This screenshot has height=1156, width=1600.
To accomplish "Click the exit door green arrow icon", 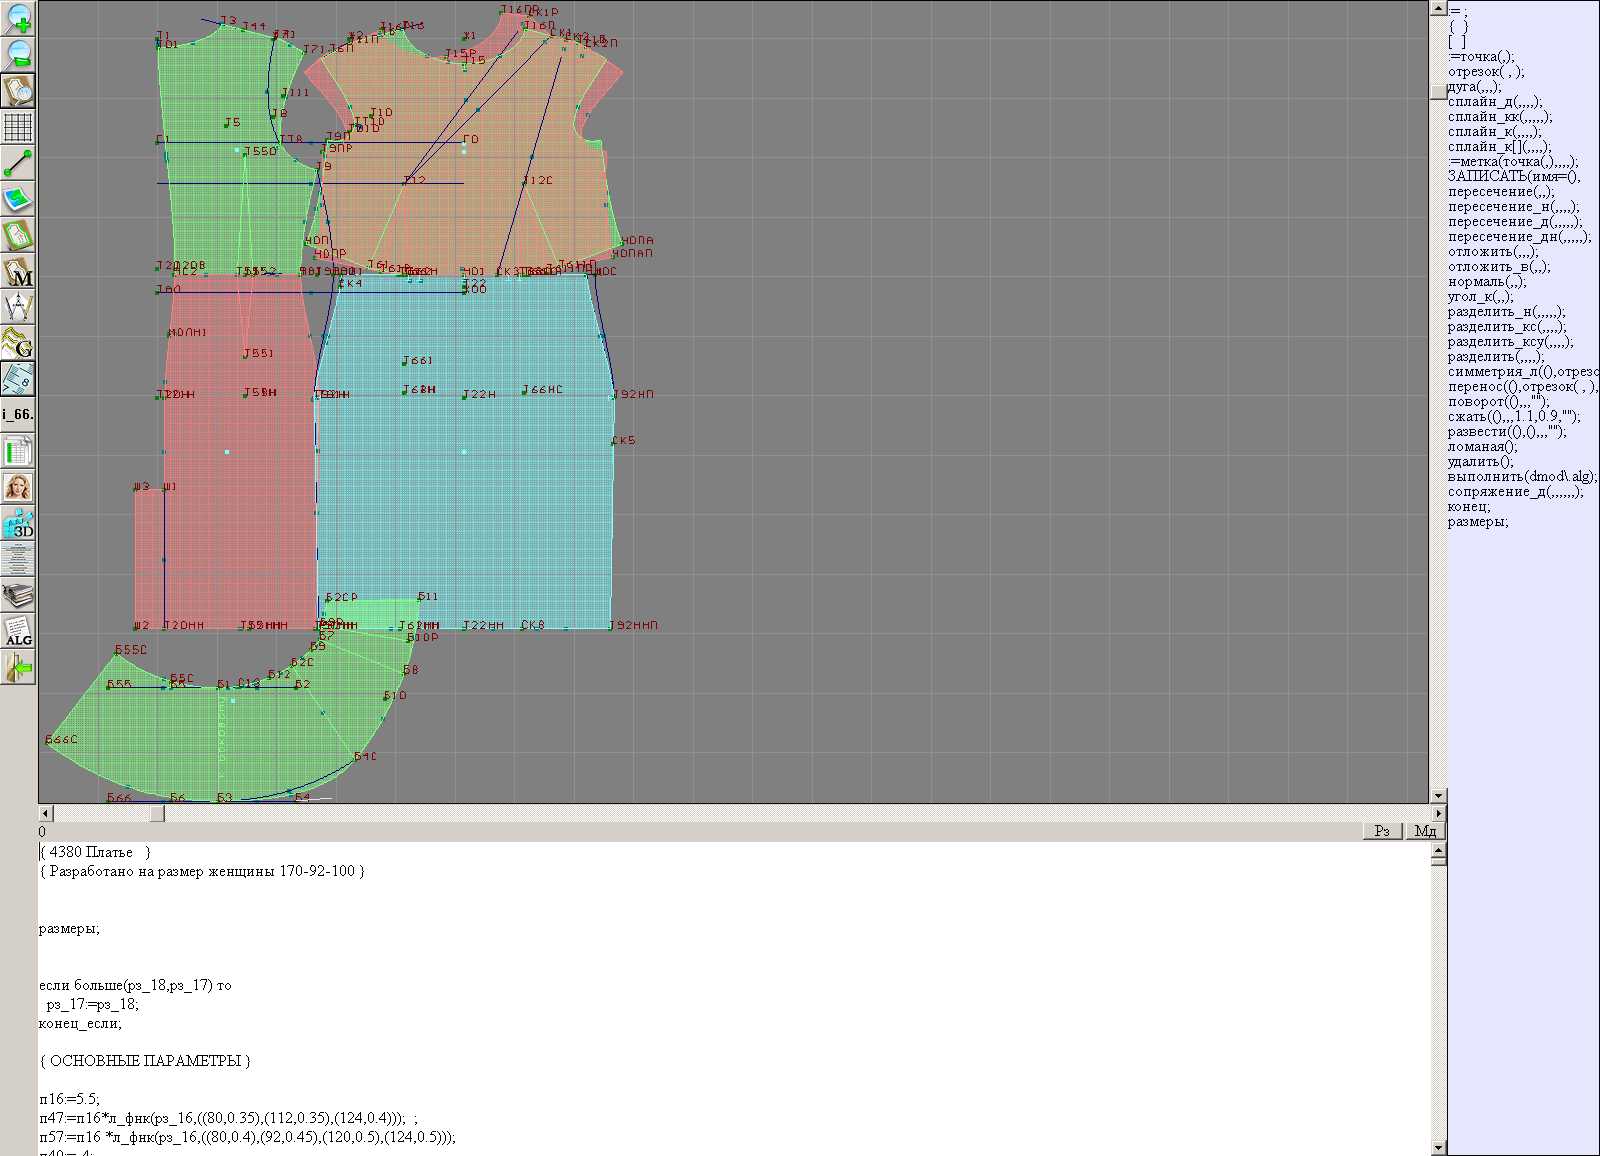I will coord(18,668).
